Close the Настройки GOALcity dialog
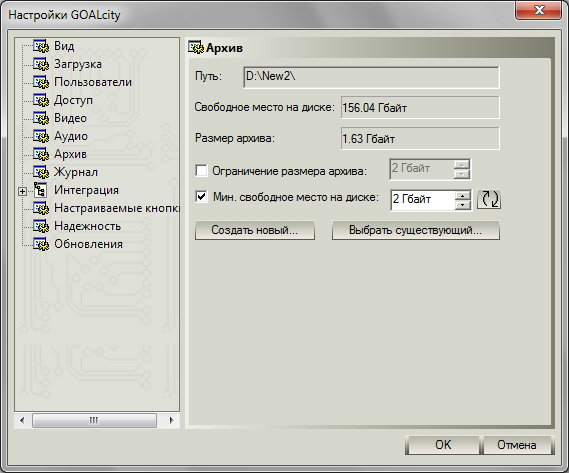This screenshot has height=473, width=569. [539, 10]
